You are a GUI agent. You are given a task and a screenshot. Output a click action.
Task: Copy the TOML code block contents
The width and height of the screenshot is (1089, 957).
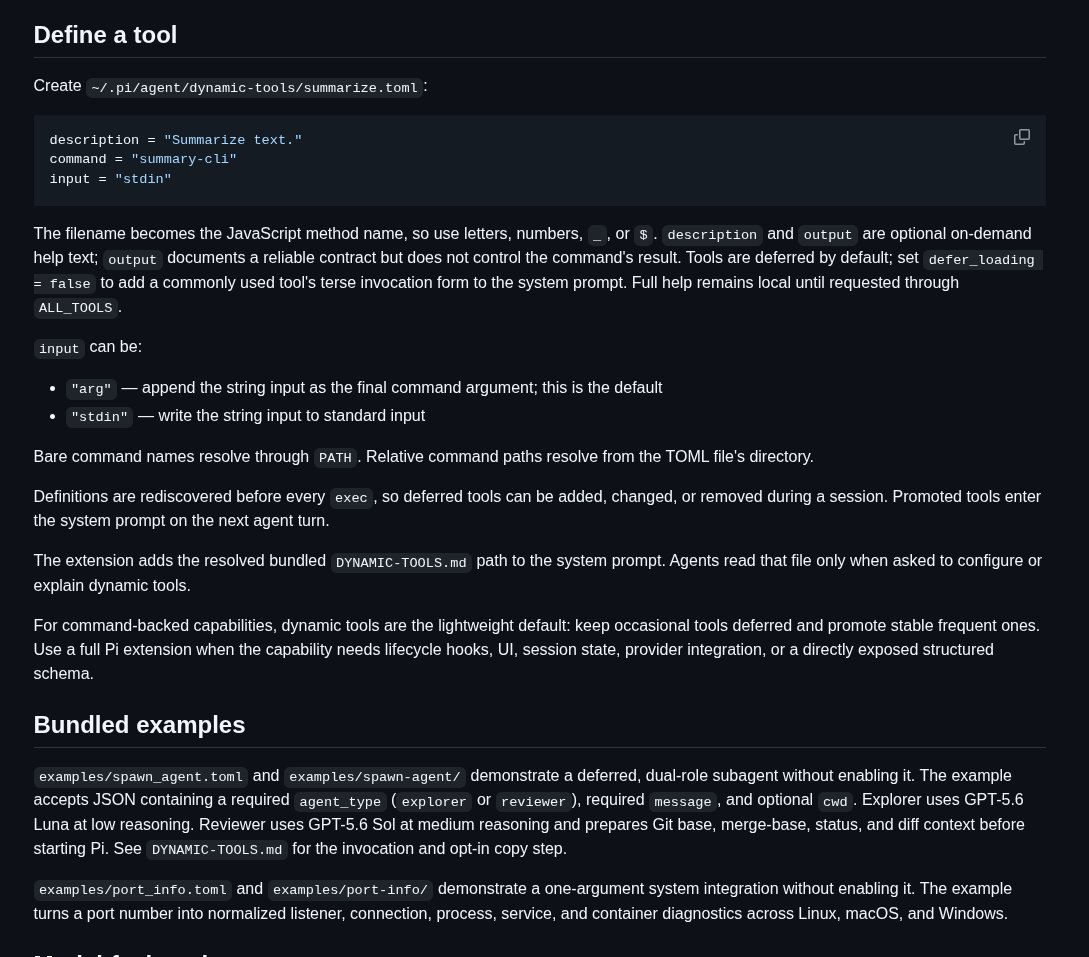coord(1022,138)
